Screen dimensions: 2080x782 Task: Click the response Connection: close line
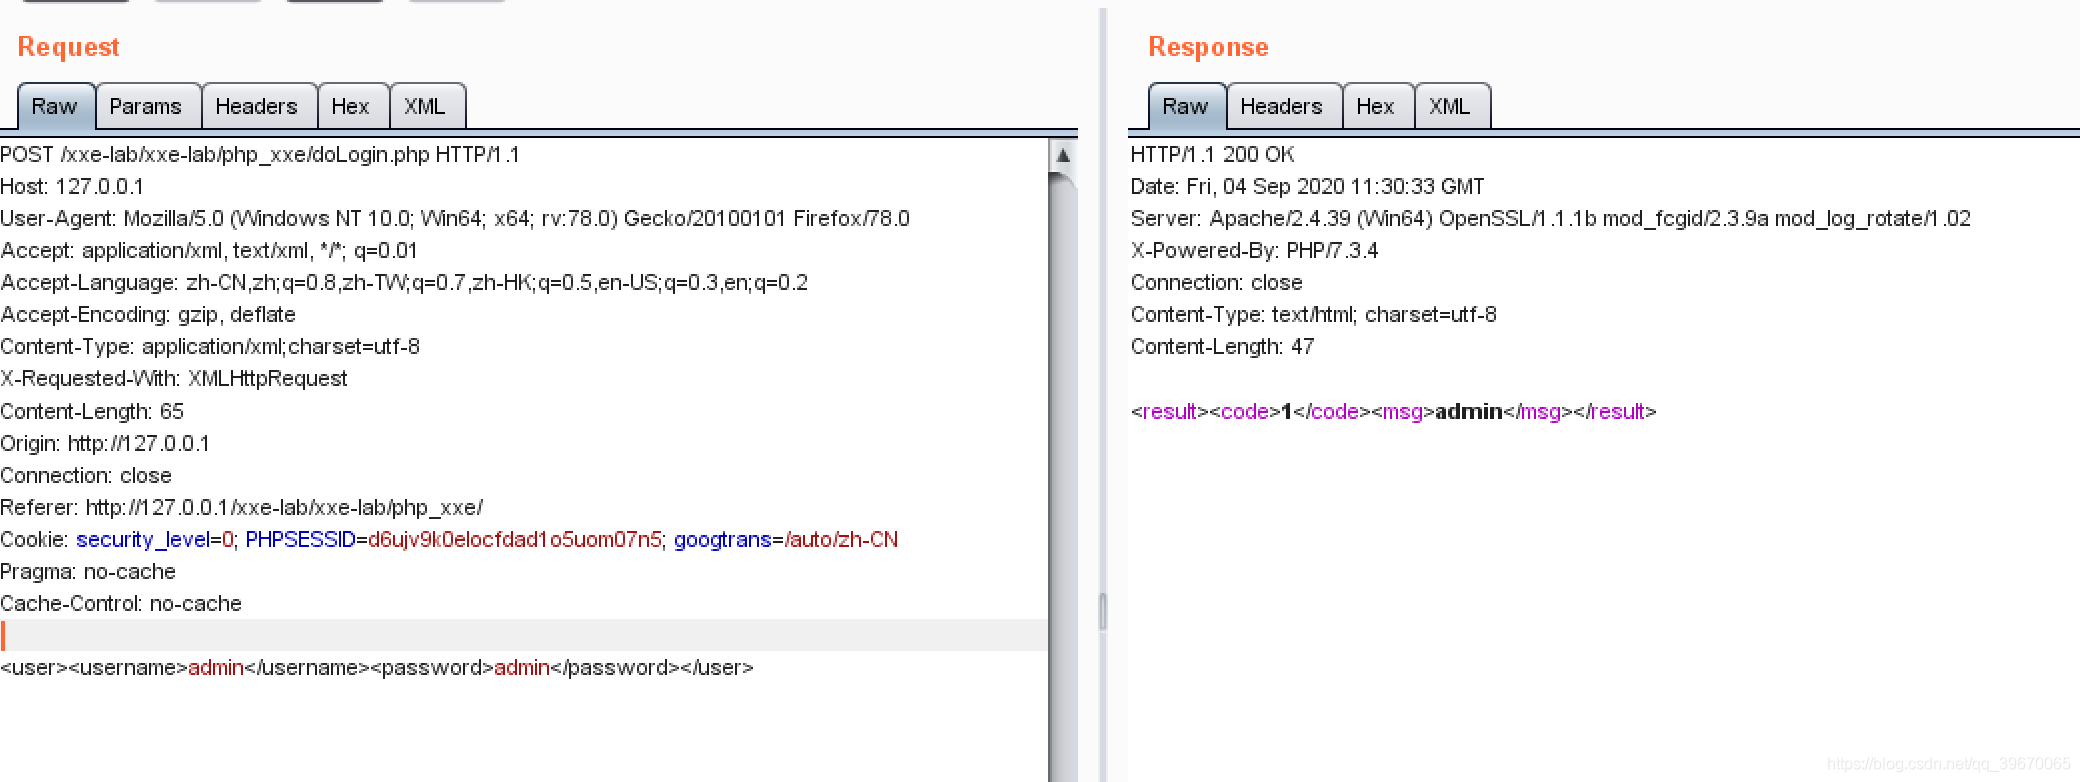coord(1217,283)
